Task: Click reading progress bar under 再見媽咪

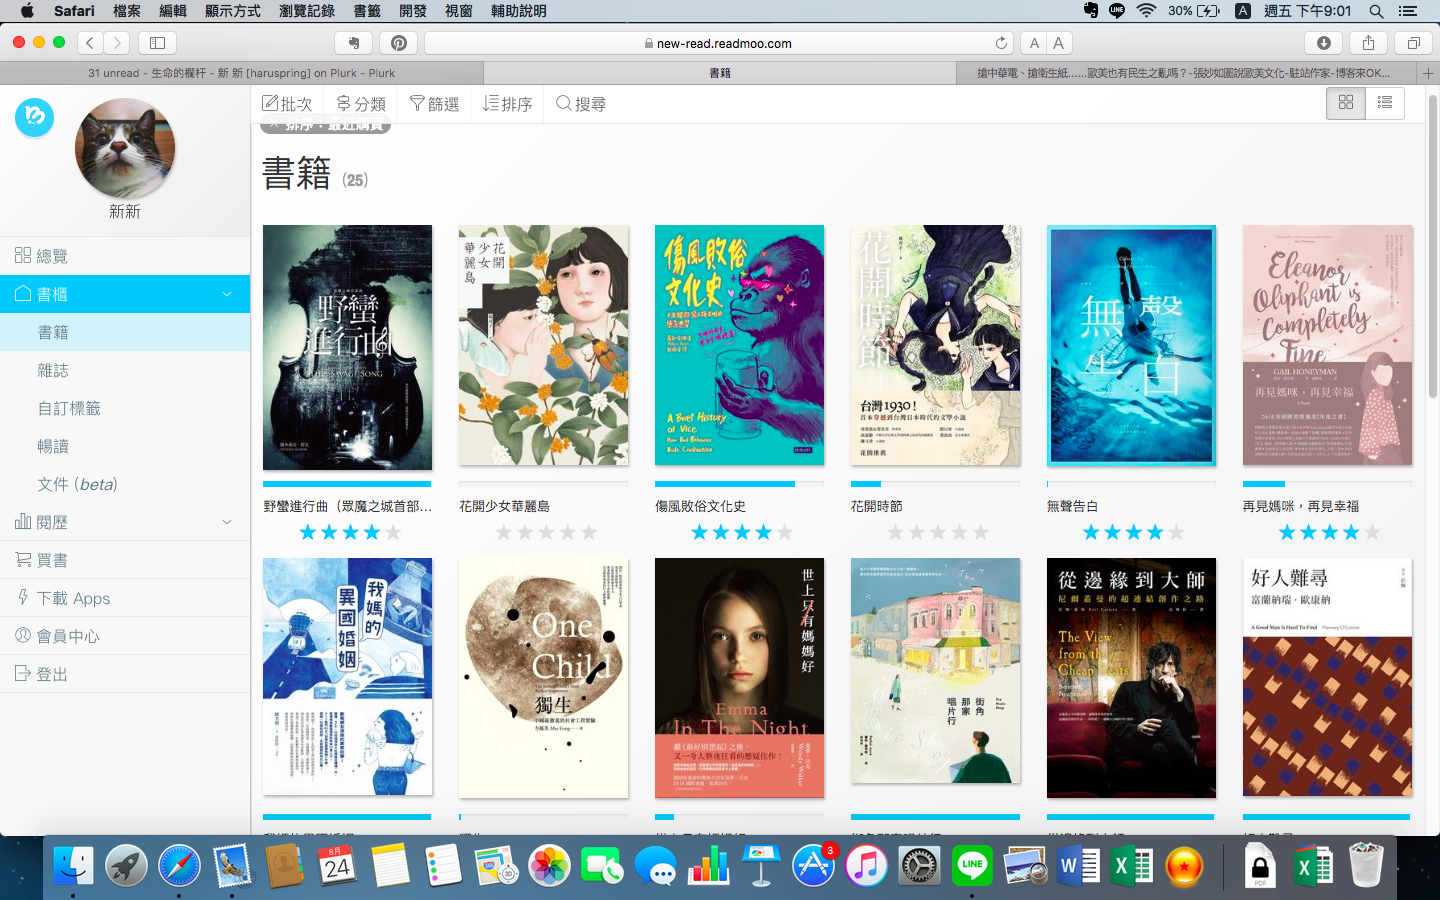Action: (x=1327, y=484)
